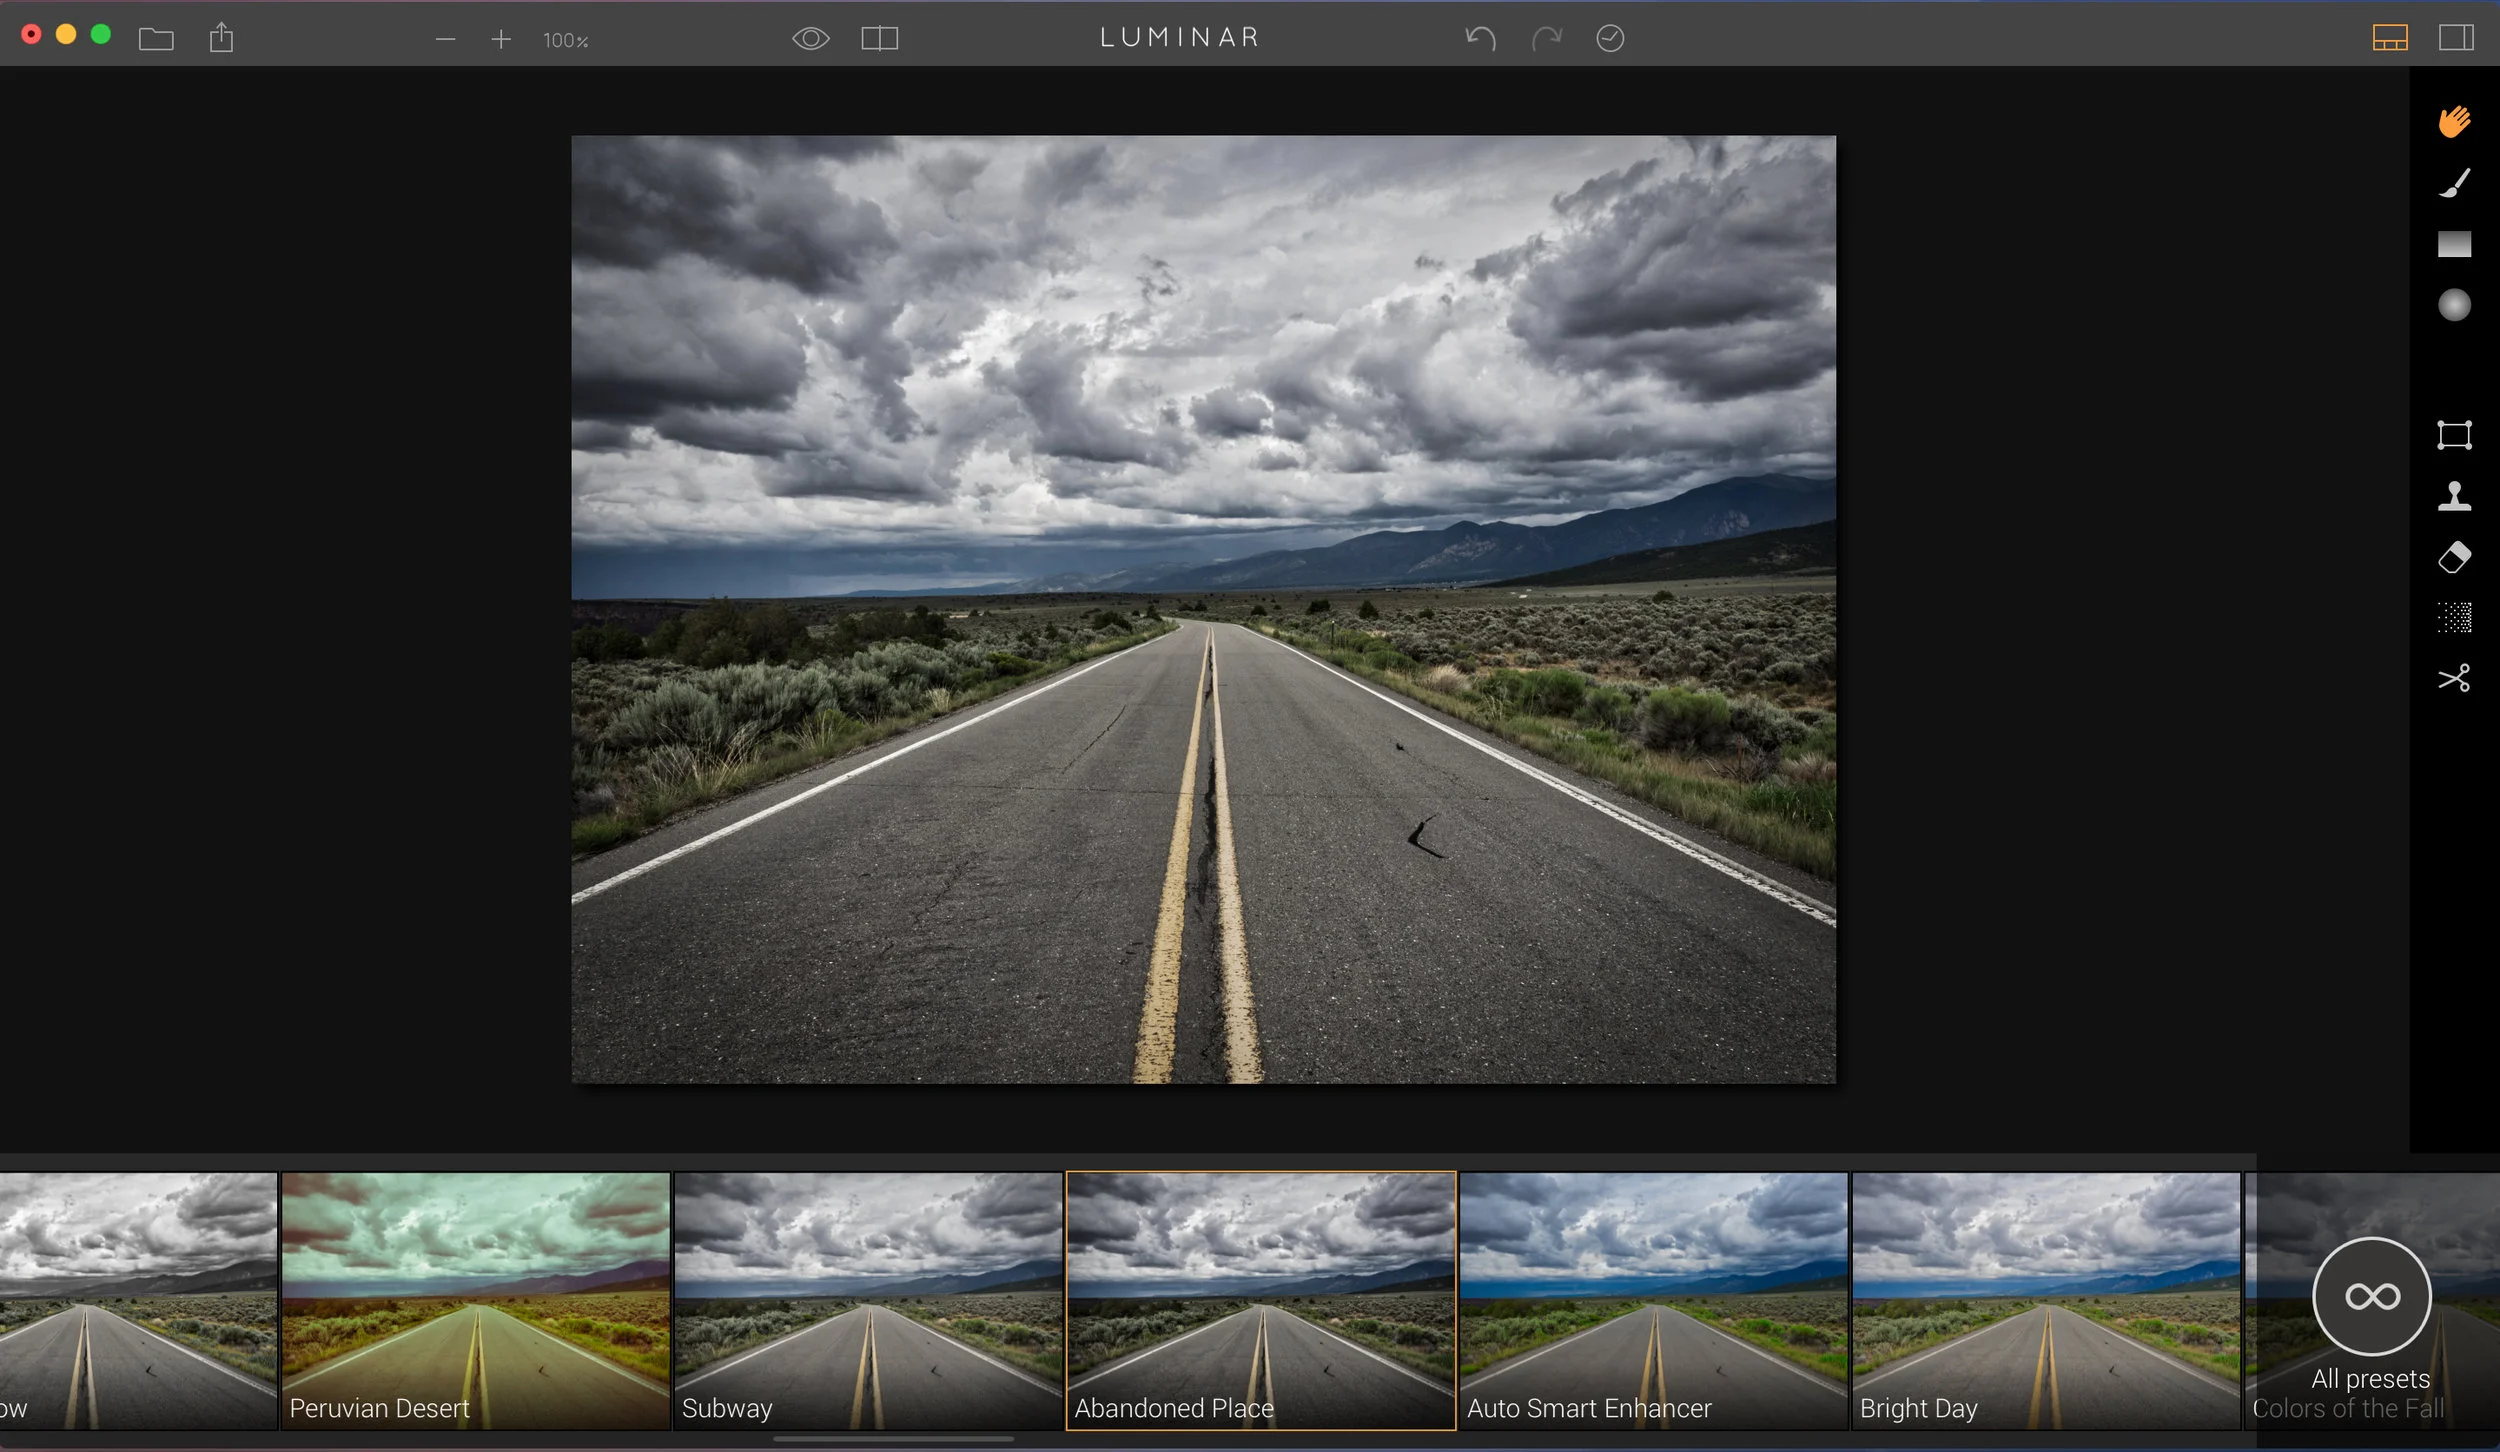Screen dimensions: 2500x1452
Task: Open the history clock icon
Action: click(1610, 39)
